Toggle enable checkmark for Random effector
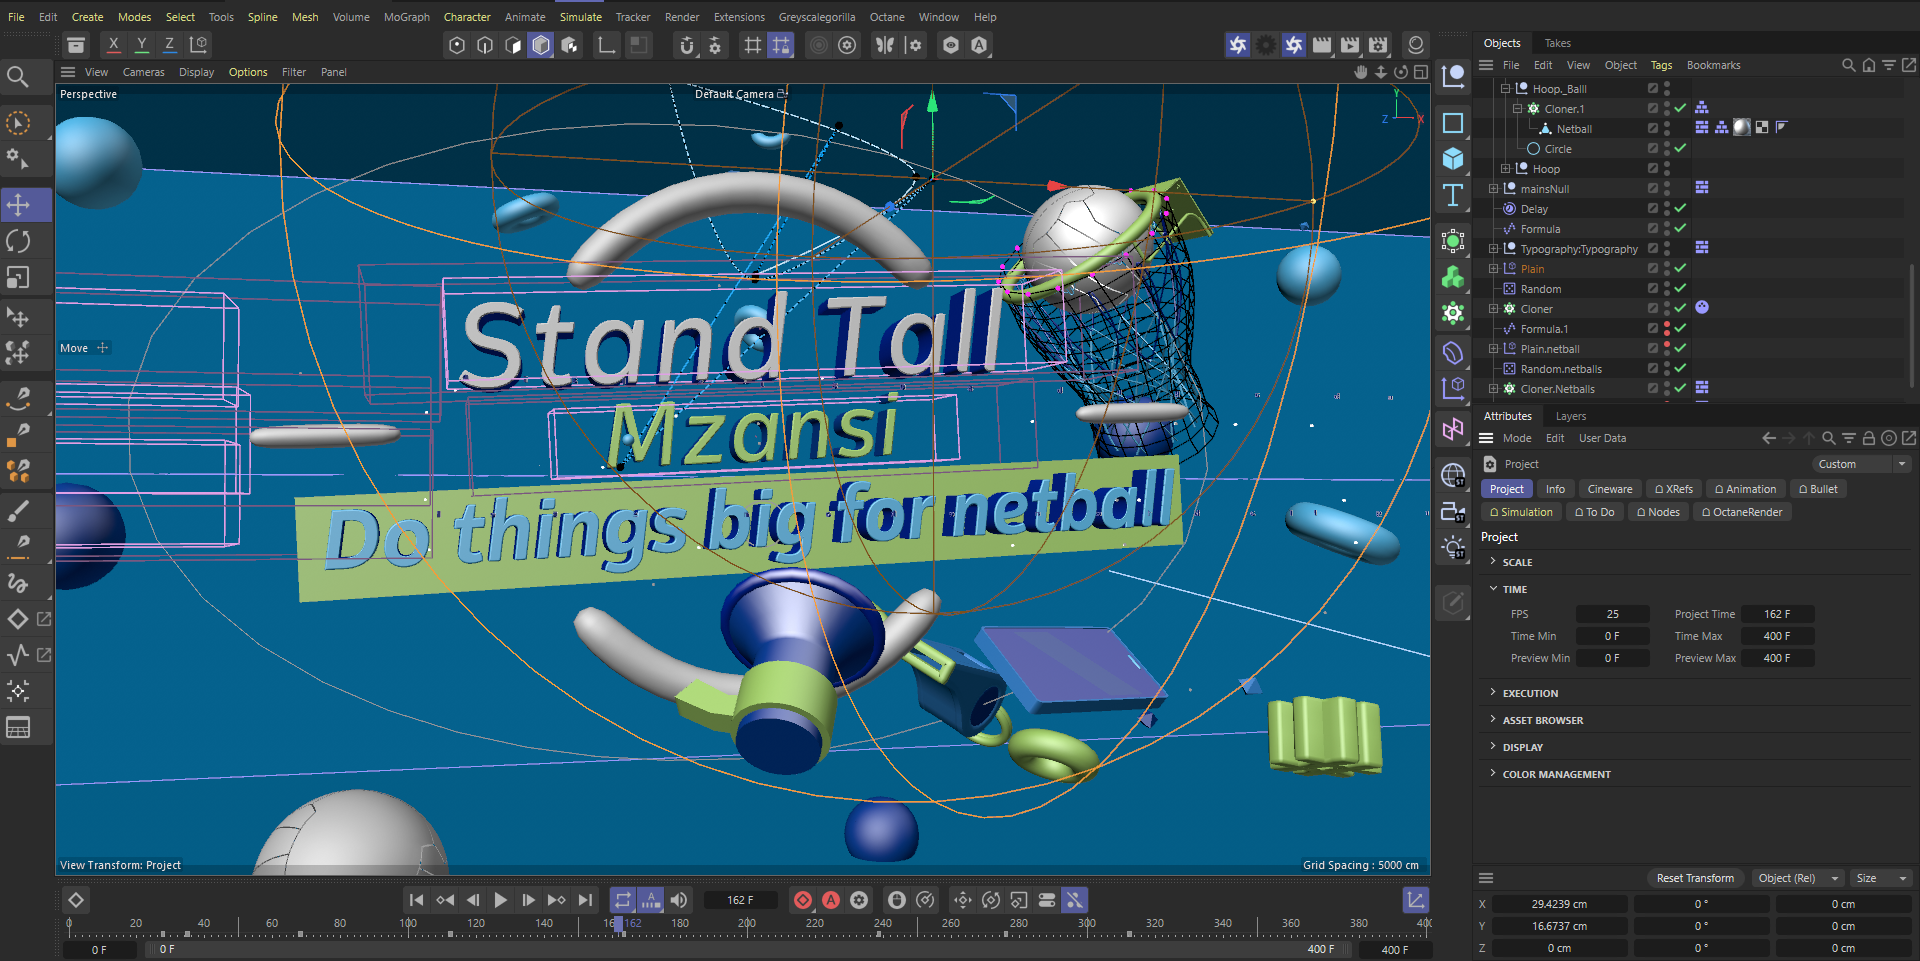 (1681, 289)
